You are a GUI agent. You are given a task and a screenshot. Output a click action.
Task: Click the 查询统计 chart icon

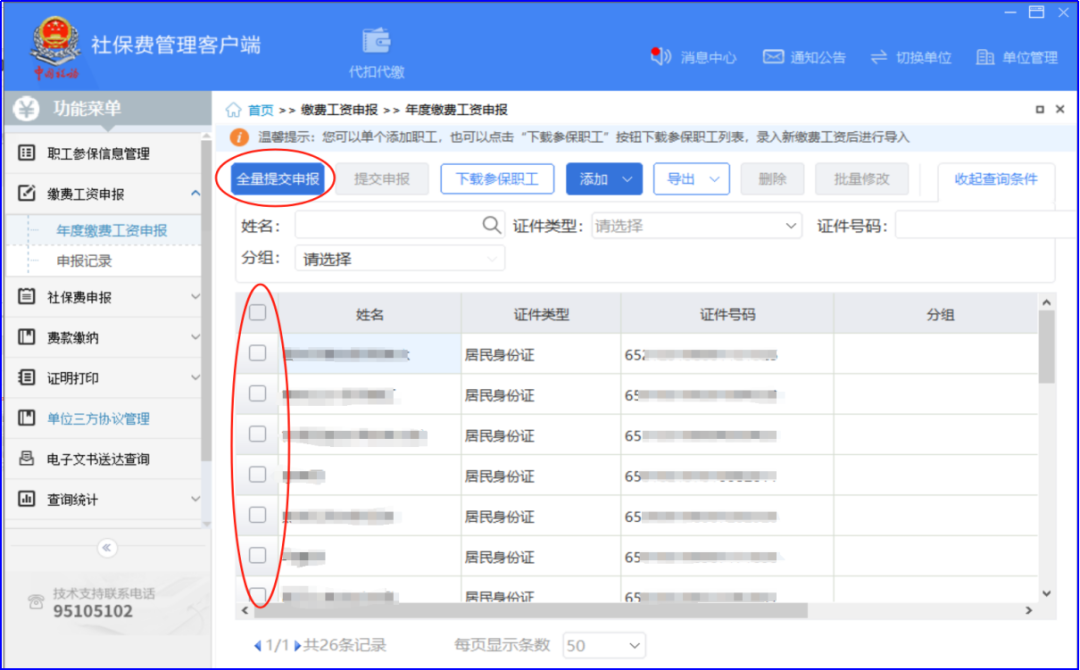(26, 499)
